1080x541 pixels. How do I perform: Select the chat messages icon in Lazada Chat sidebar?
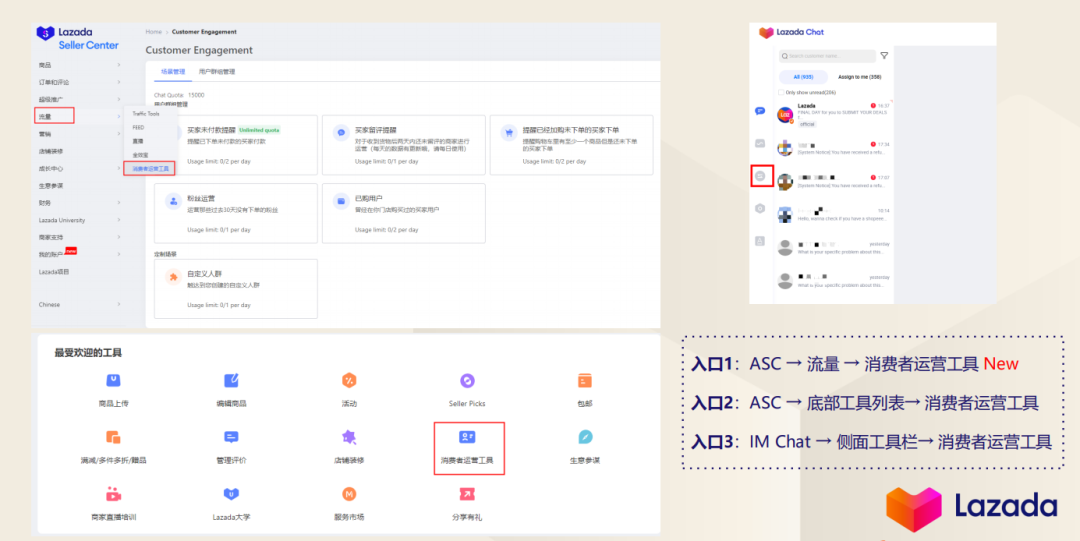coord(760,110)
